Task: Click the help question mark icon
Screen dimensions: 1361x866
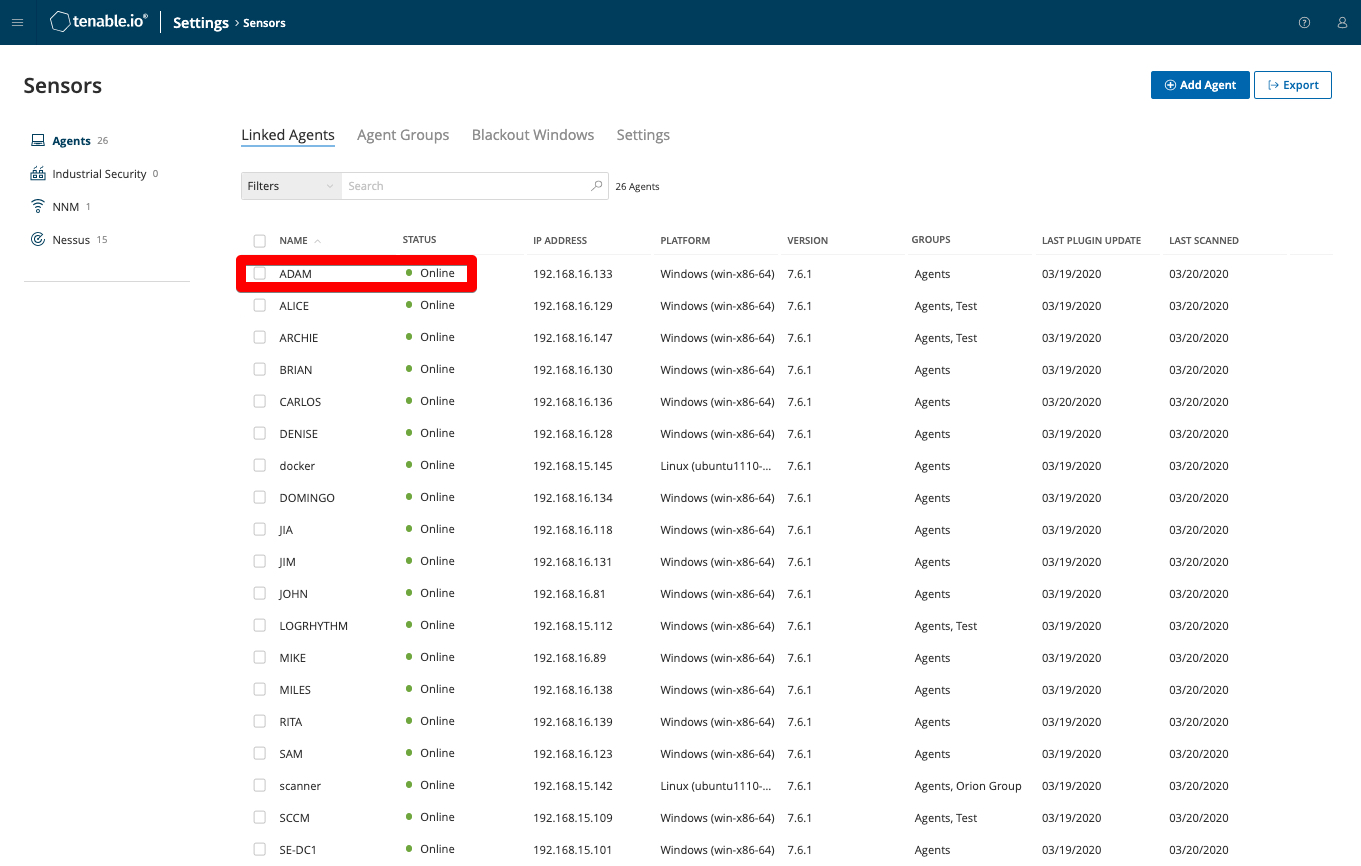Action: click(1304, 23)
